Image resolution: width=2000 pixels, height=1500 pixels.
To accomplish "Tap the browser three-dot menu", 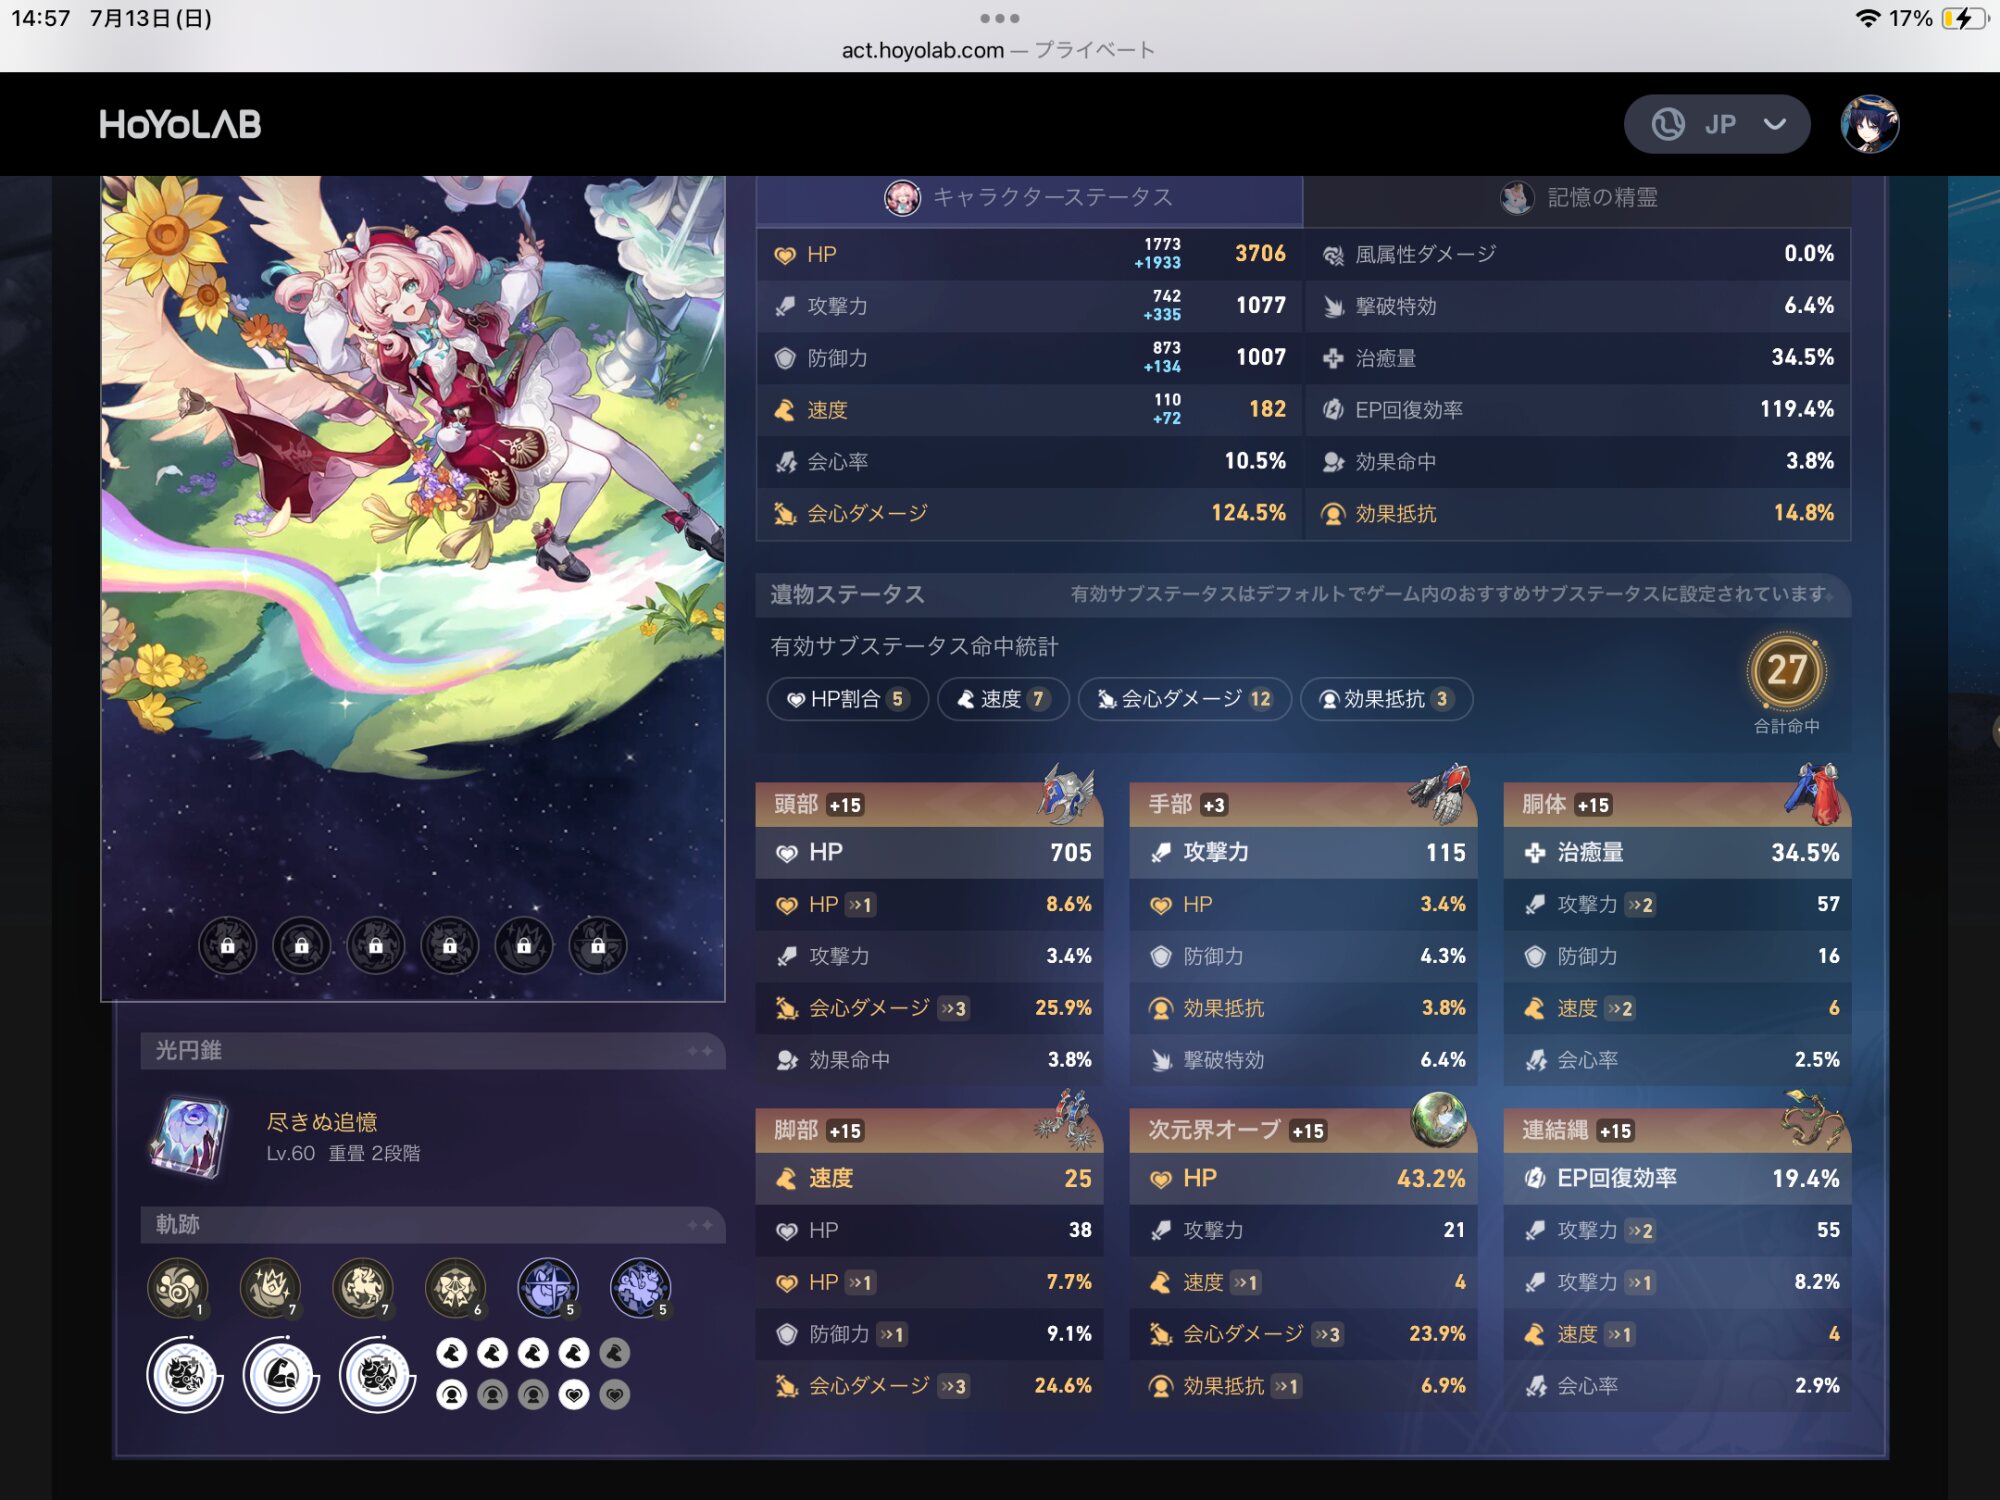I will pos(999,18).
